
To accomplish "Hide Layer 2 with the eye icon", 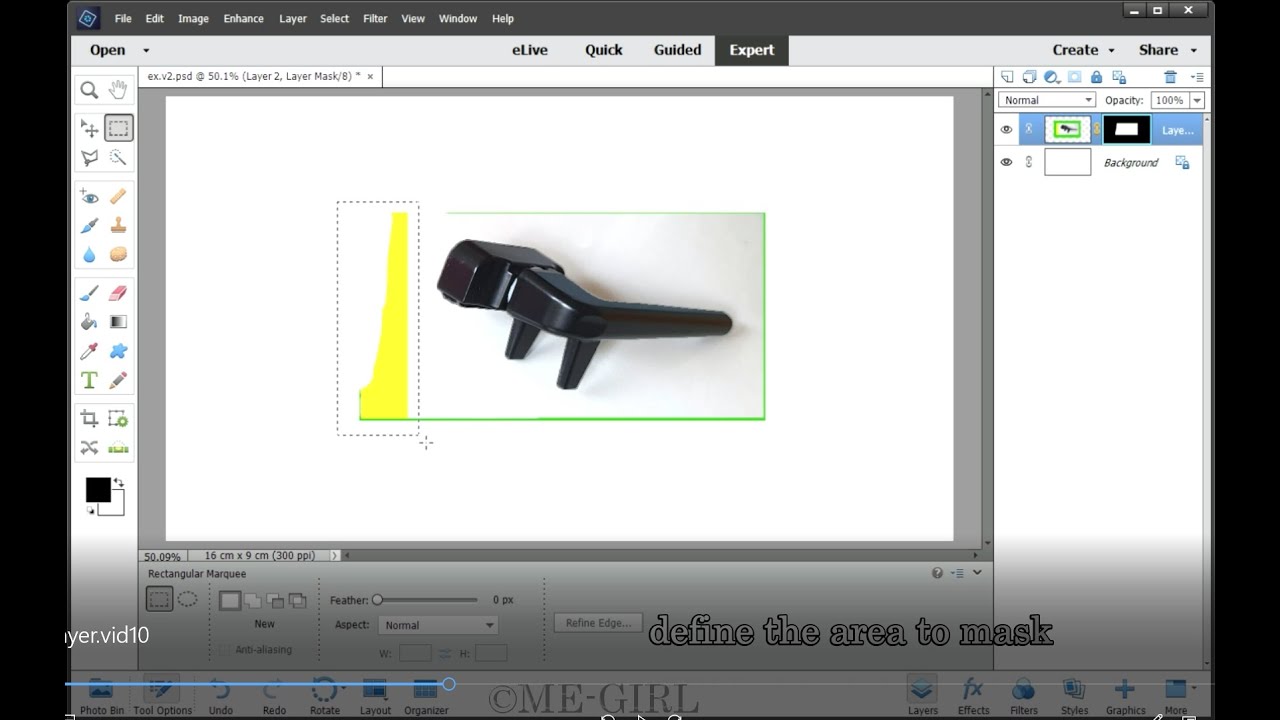I will pos(1007,129).
